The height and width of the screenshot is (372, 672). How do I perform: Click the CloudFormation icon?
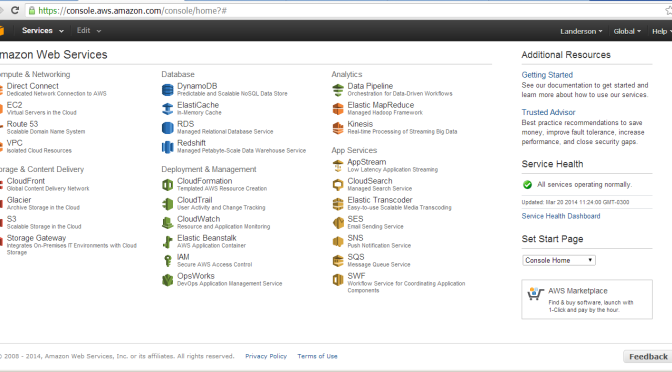(x=168, y=185)
